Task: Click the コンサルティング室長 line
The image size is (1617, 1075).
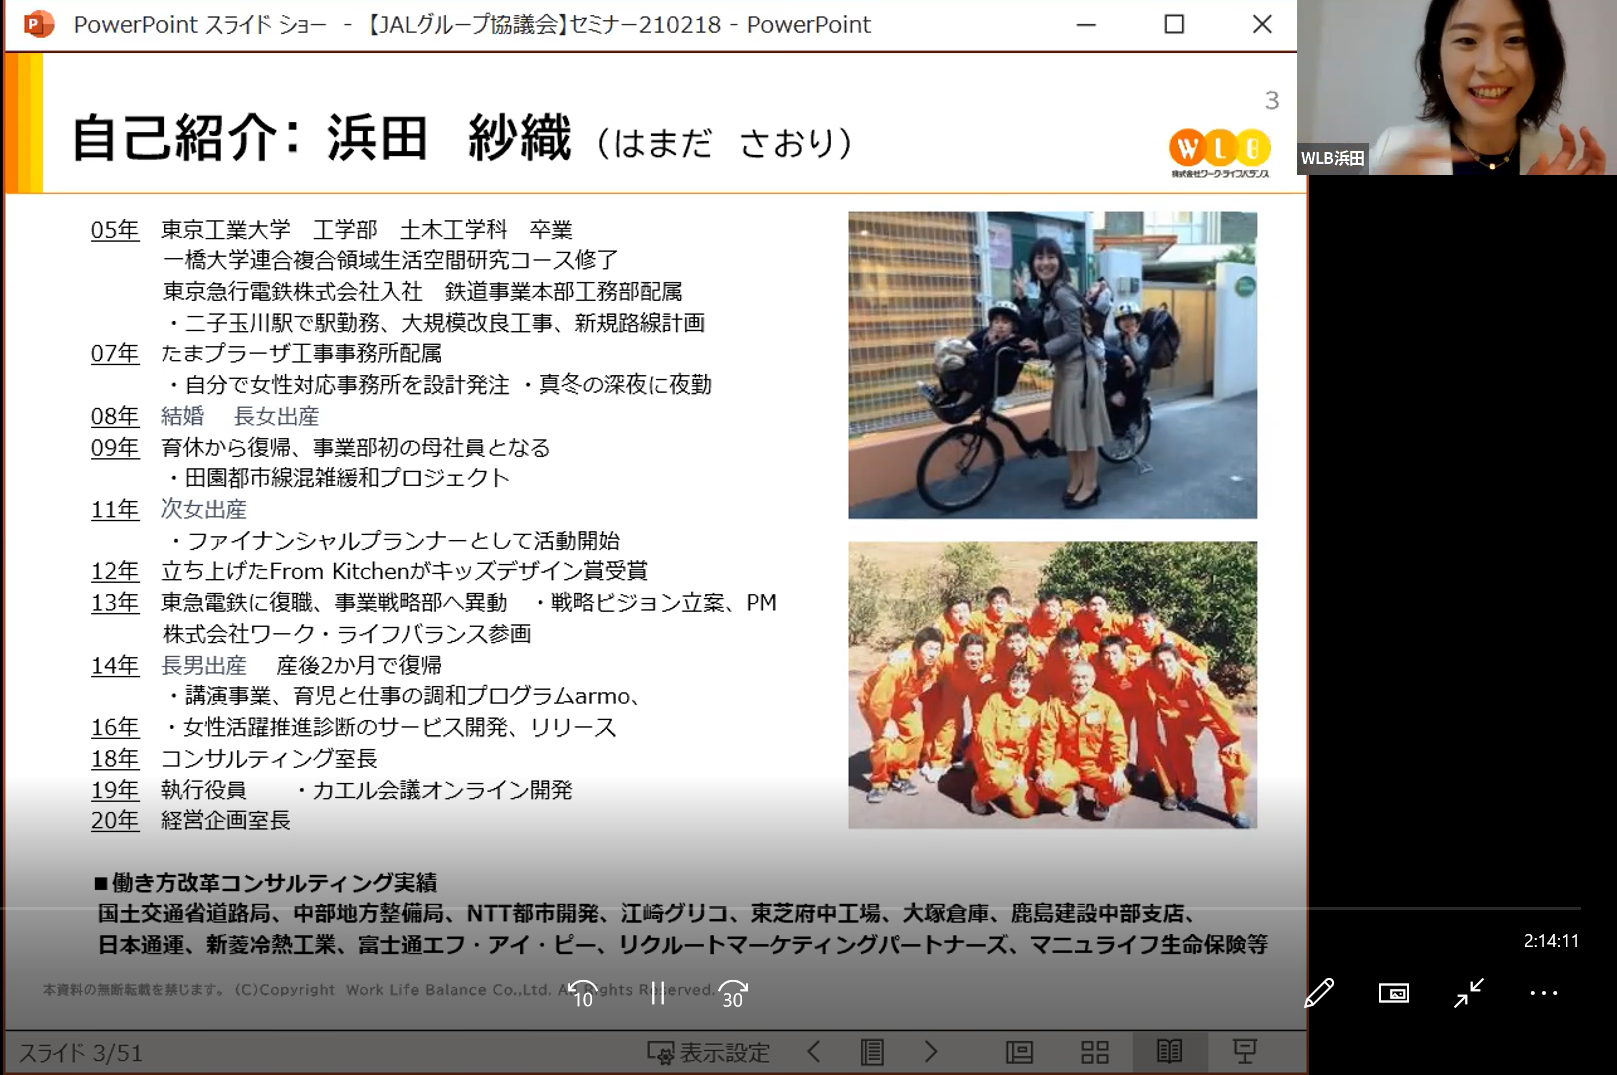Action: tap(269, 759)
